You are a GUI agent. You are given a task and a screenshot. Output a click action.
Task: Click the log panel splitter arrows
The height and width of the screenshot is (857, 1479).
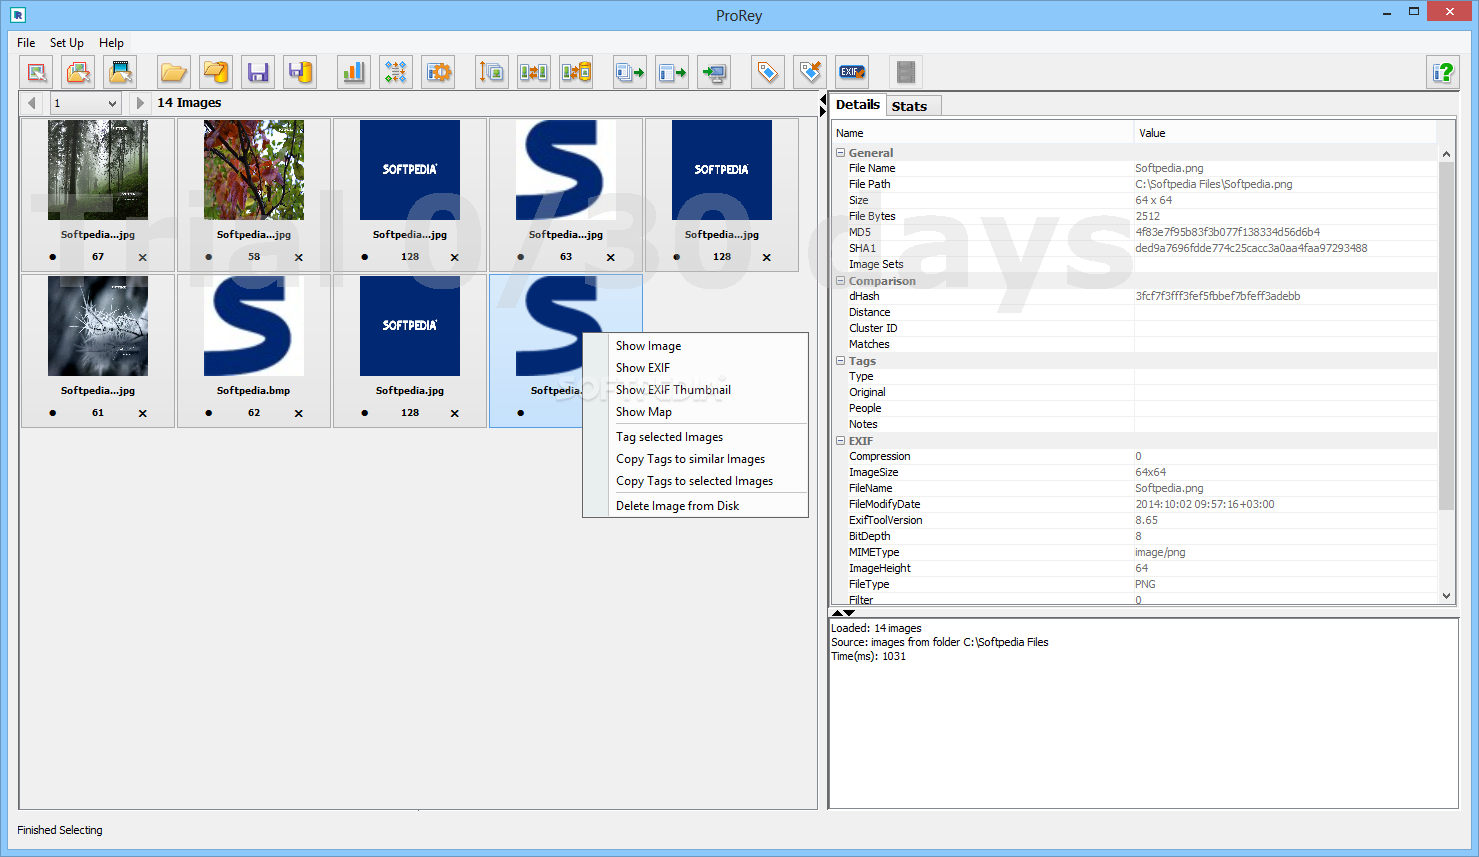click(843, 612)
